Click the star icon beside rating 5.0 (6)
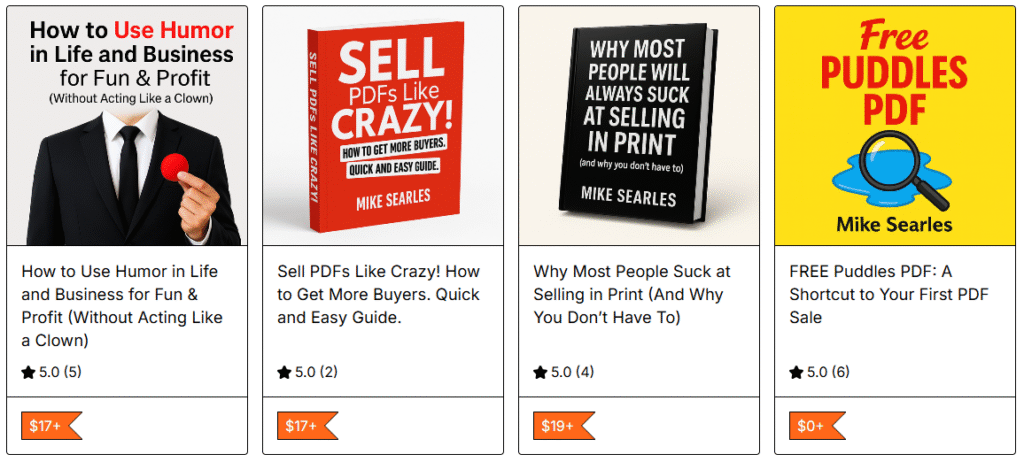This screenshot has height=462, width=1024. pyautogui.click(x=796, y=373)
